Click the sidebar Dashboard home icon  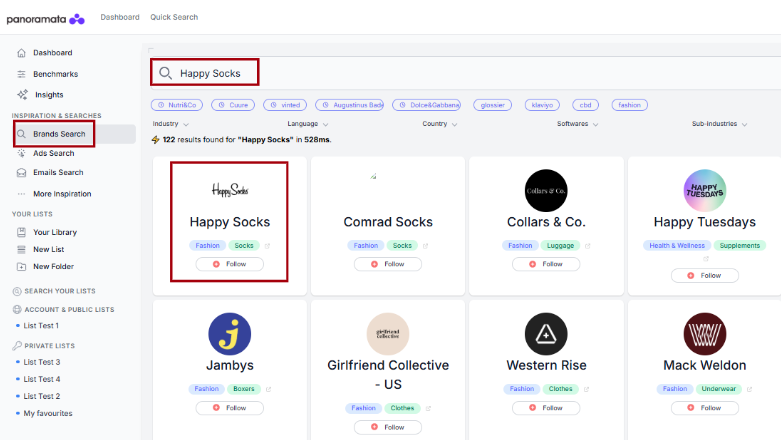coord(21,53)
